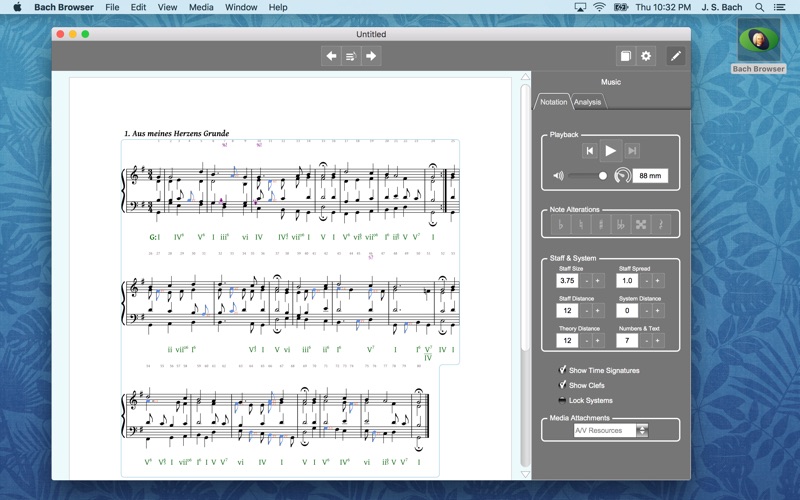Increase Staff Size with the plus stepper
The image size is (800, 500).
click(x=597, y=281)
